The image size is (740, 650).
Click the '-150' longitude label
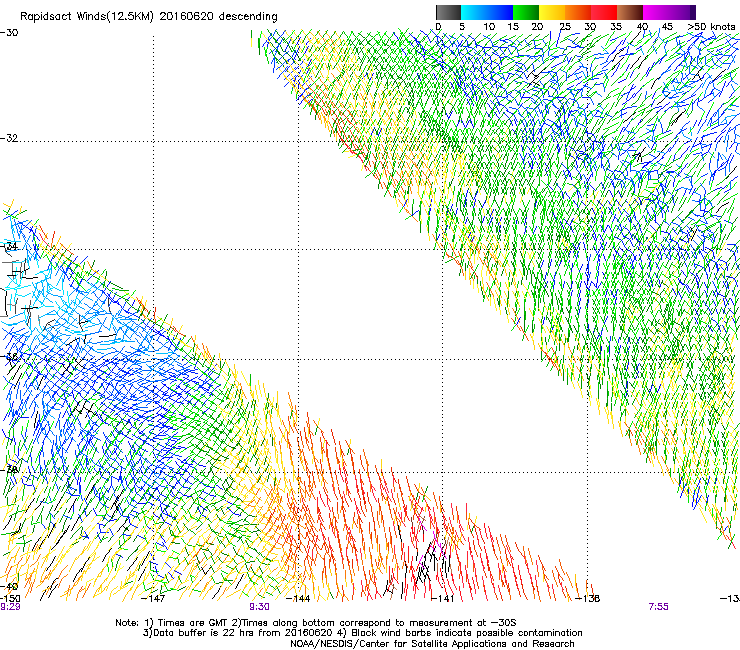10,599
